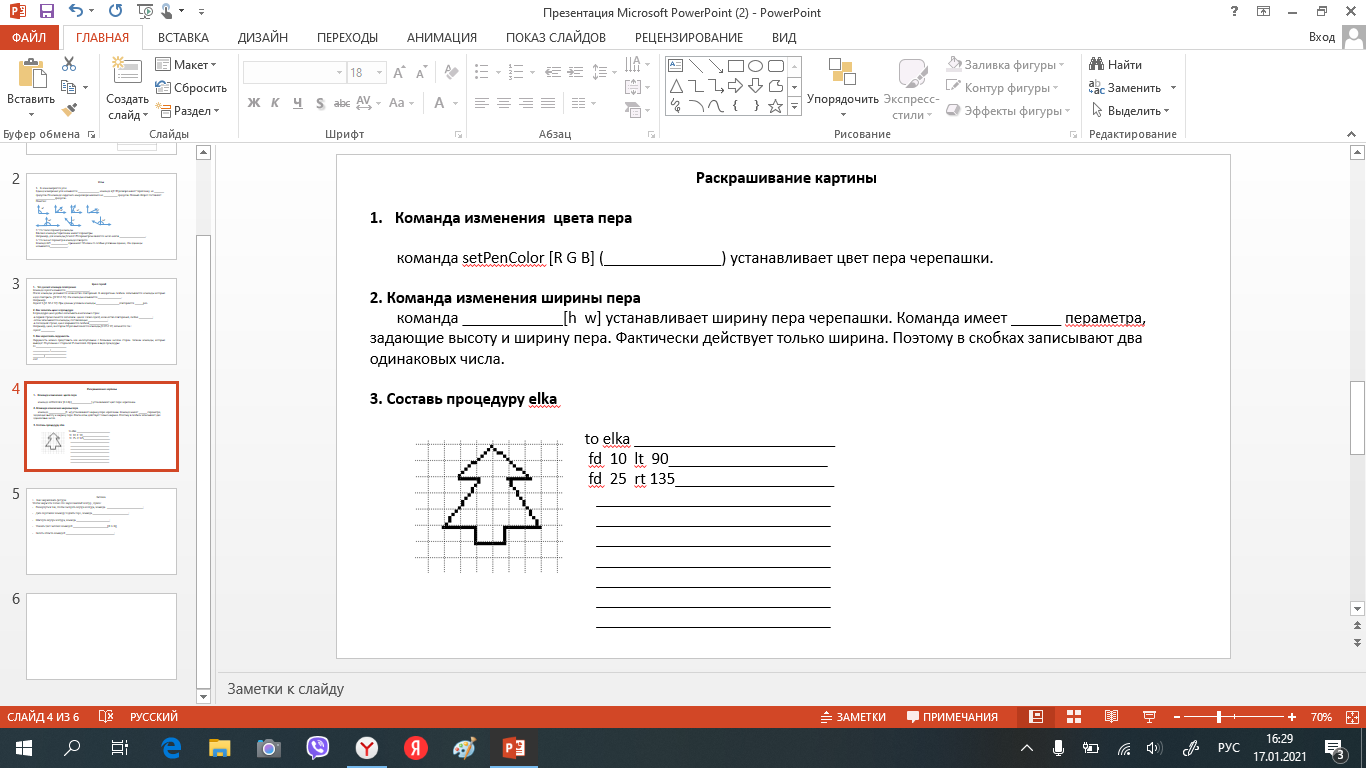
Task: Select the text box shape
Action: [x=676, y=65]
